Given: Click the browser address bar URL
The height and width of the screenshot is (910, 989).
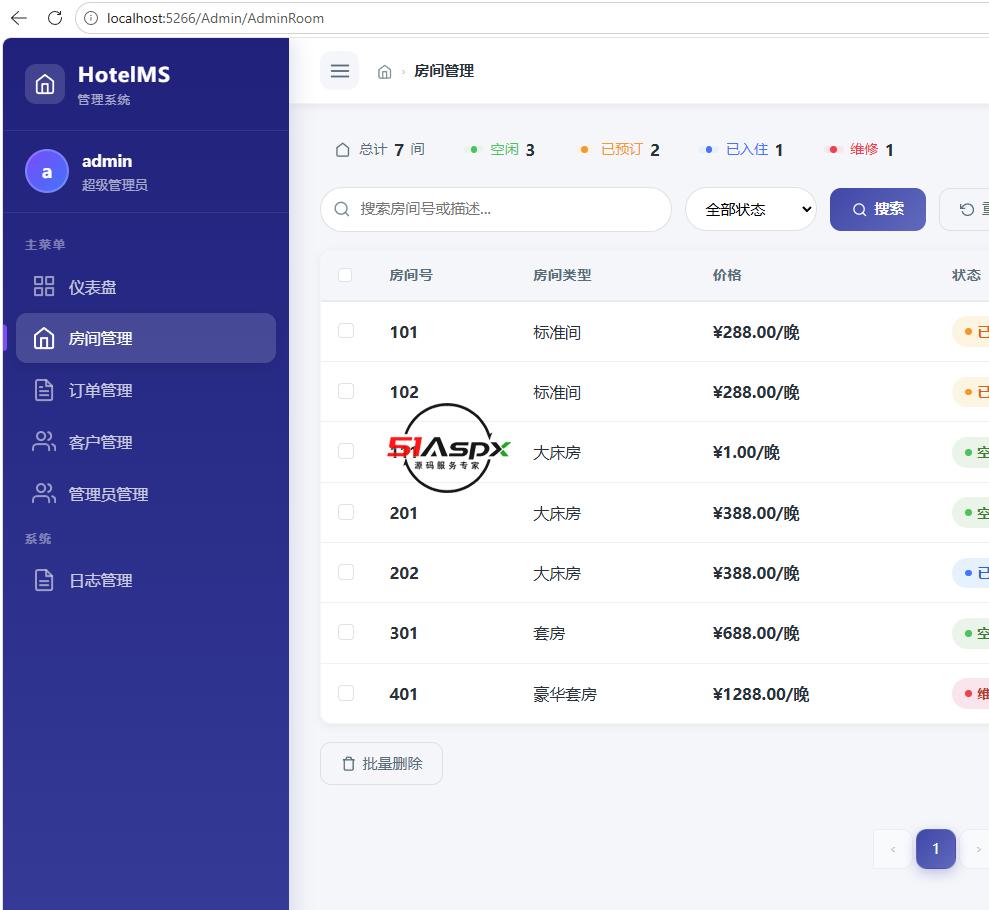Looking at the screenshot, I should [x=215, y=18].
